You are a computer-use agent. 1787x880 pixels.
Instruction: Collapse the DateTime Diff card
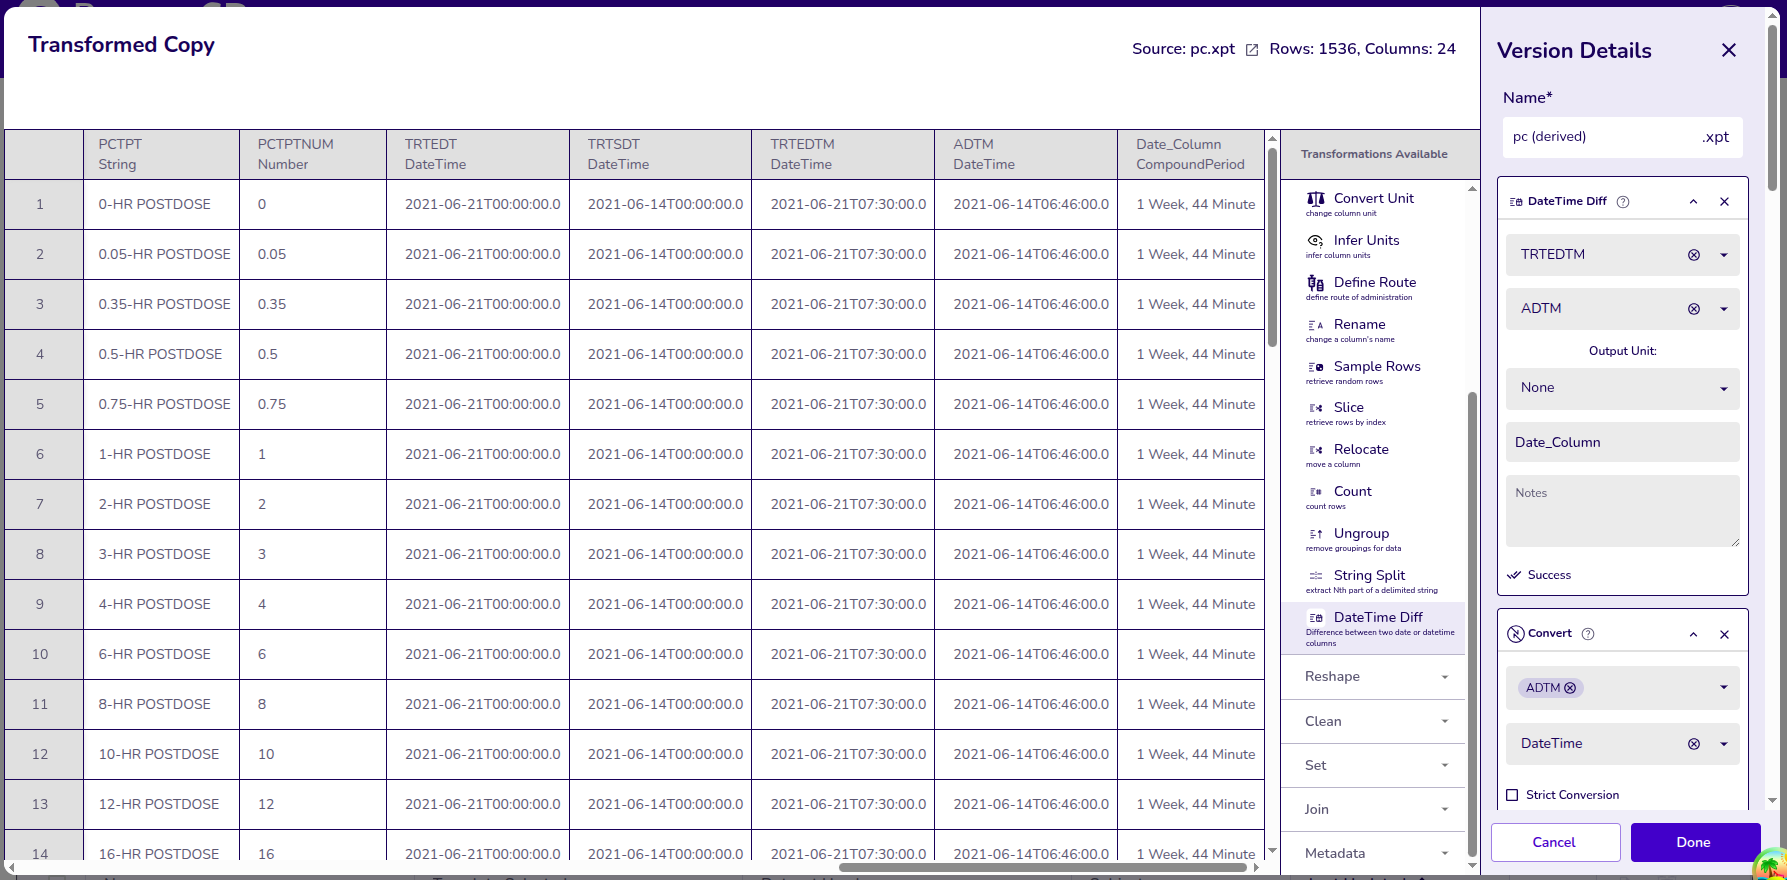(1693, 202)
